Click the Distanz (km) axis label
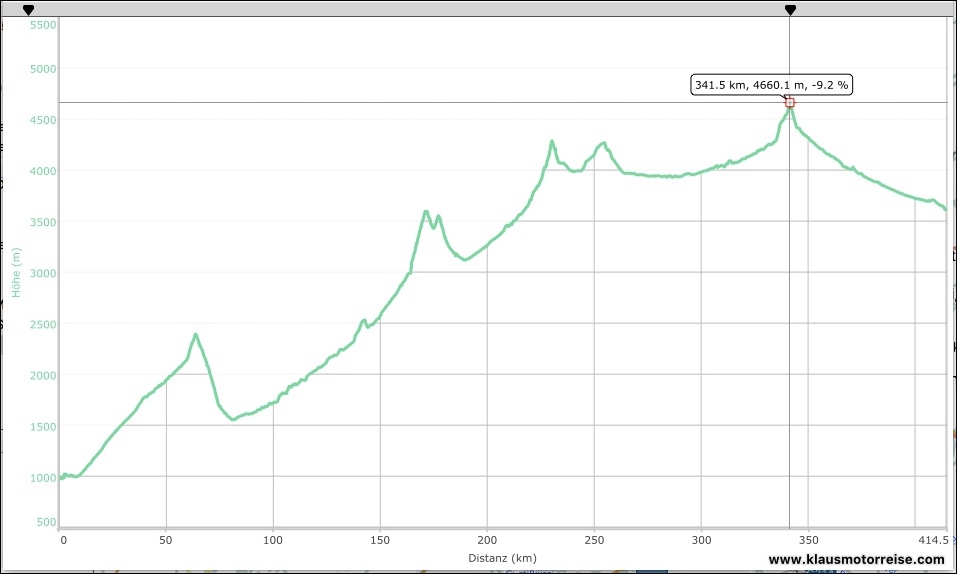 (500, 556)
